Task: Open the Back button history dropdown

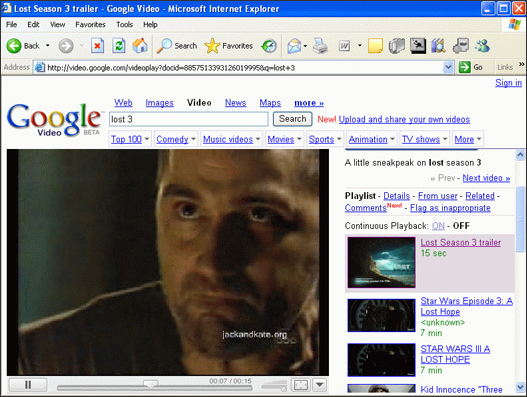Action: tap(47, 45)
